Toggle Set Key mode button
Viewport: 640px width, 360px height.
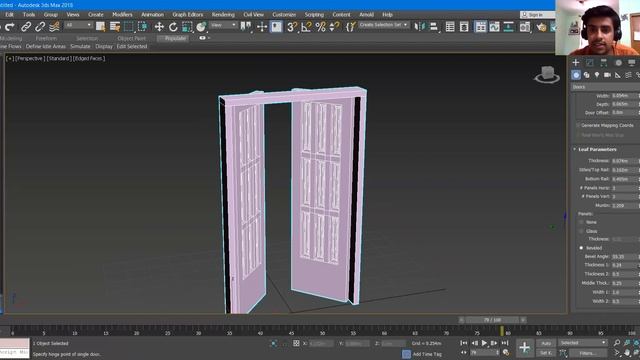pyautogui.click(x=546, y=353)
